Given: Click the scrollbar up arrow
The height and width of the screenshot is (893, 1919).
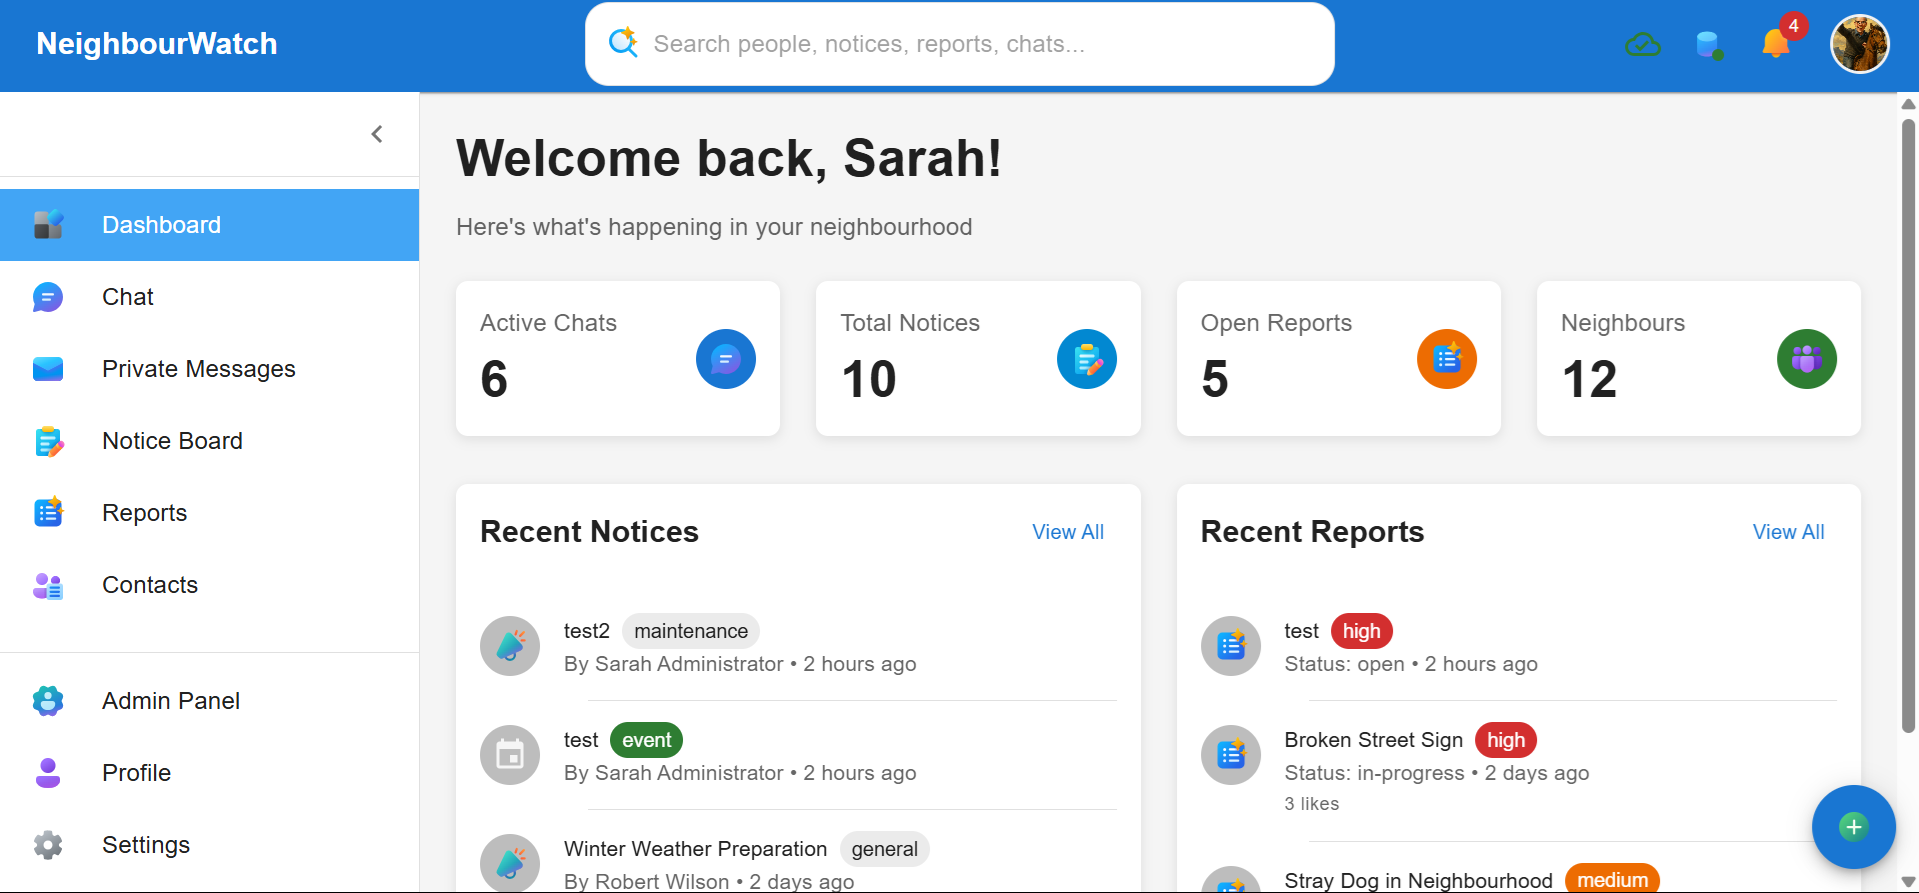Looking at the screenshot, I should pyautogui.click(x=1908, y=104).
